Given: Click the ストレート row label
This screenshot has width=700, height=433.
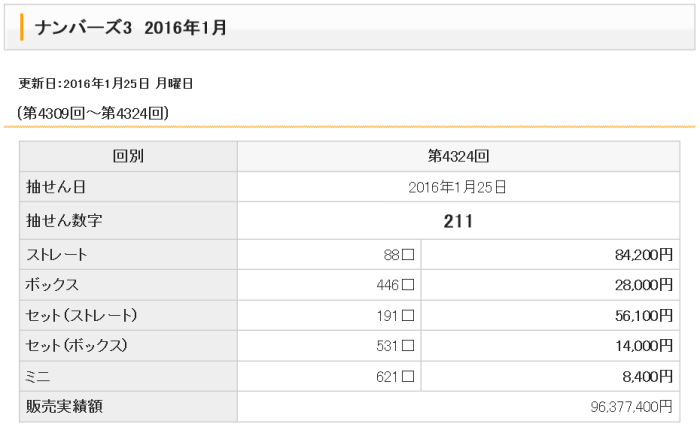Looking at the screenshot, I should click(x=57, y=255).
